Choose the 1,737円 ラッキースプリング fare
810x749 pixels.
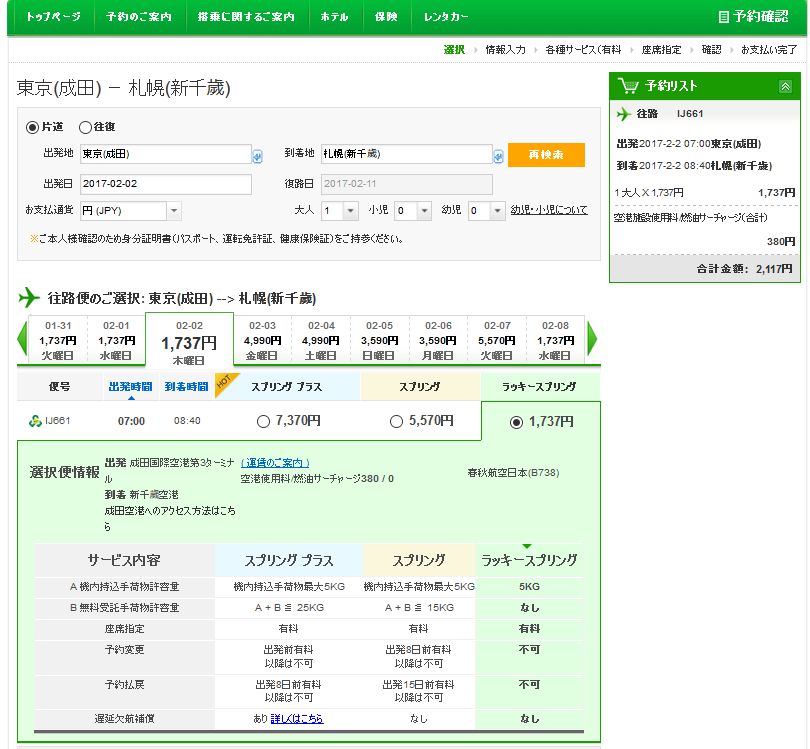click(x=516, y=423)
